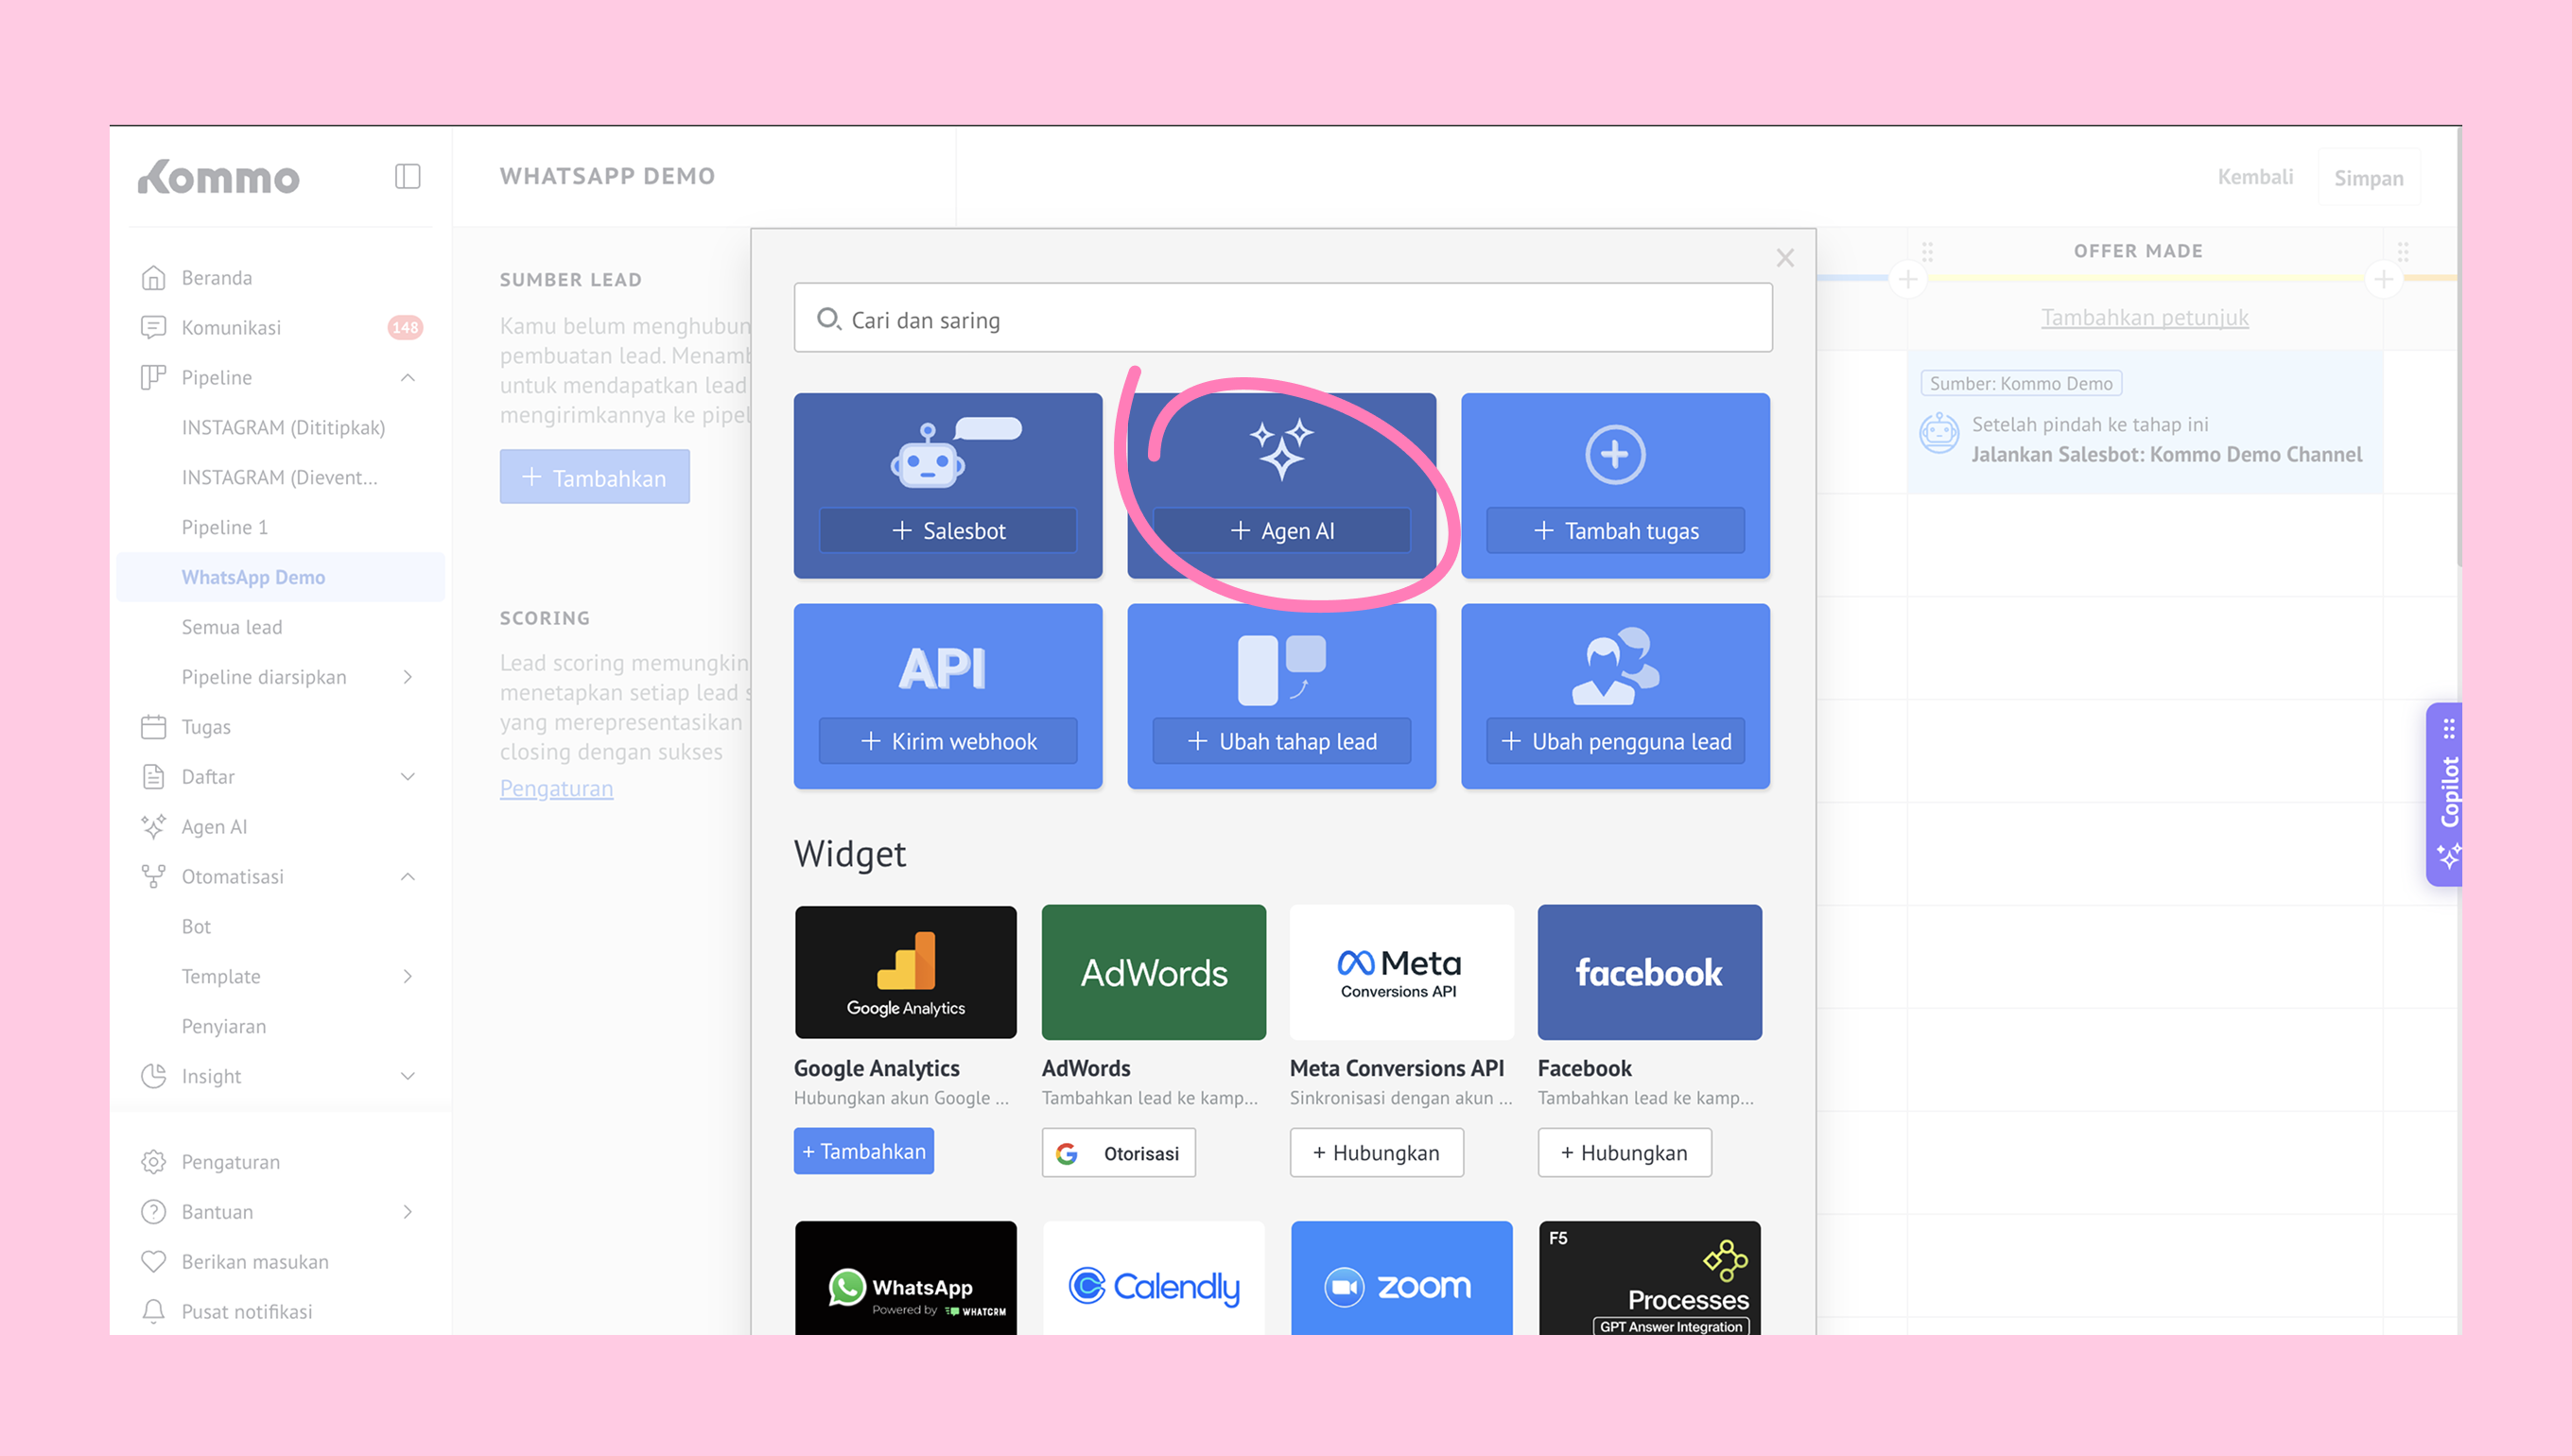Viewport: 2572px width, 1456px height.
Task: Collapse the Pipeline menu chevron
Action: coord(408,377)
